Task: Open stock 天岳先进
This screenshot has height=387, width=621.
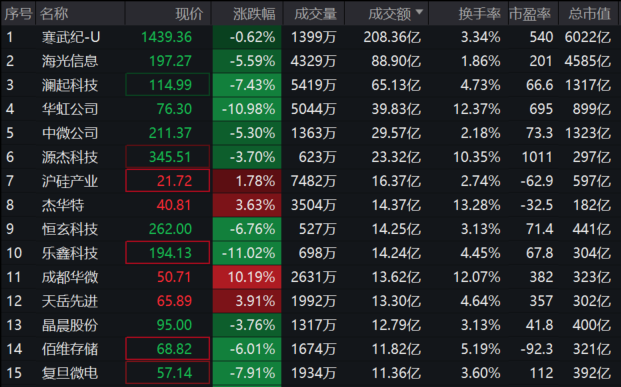Action: 70,301
